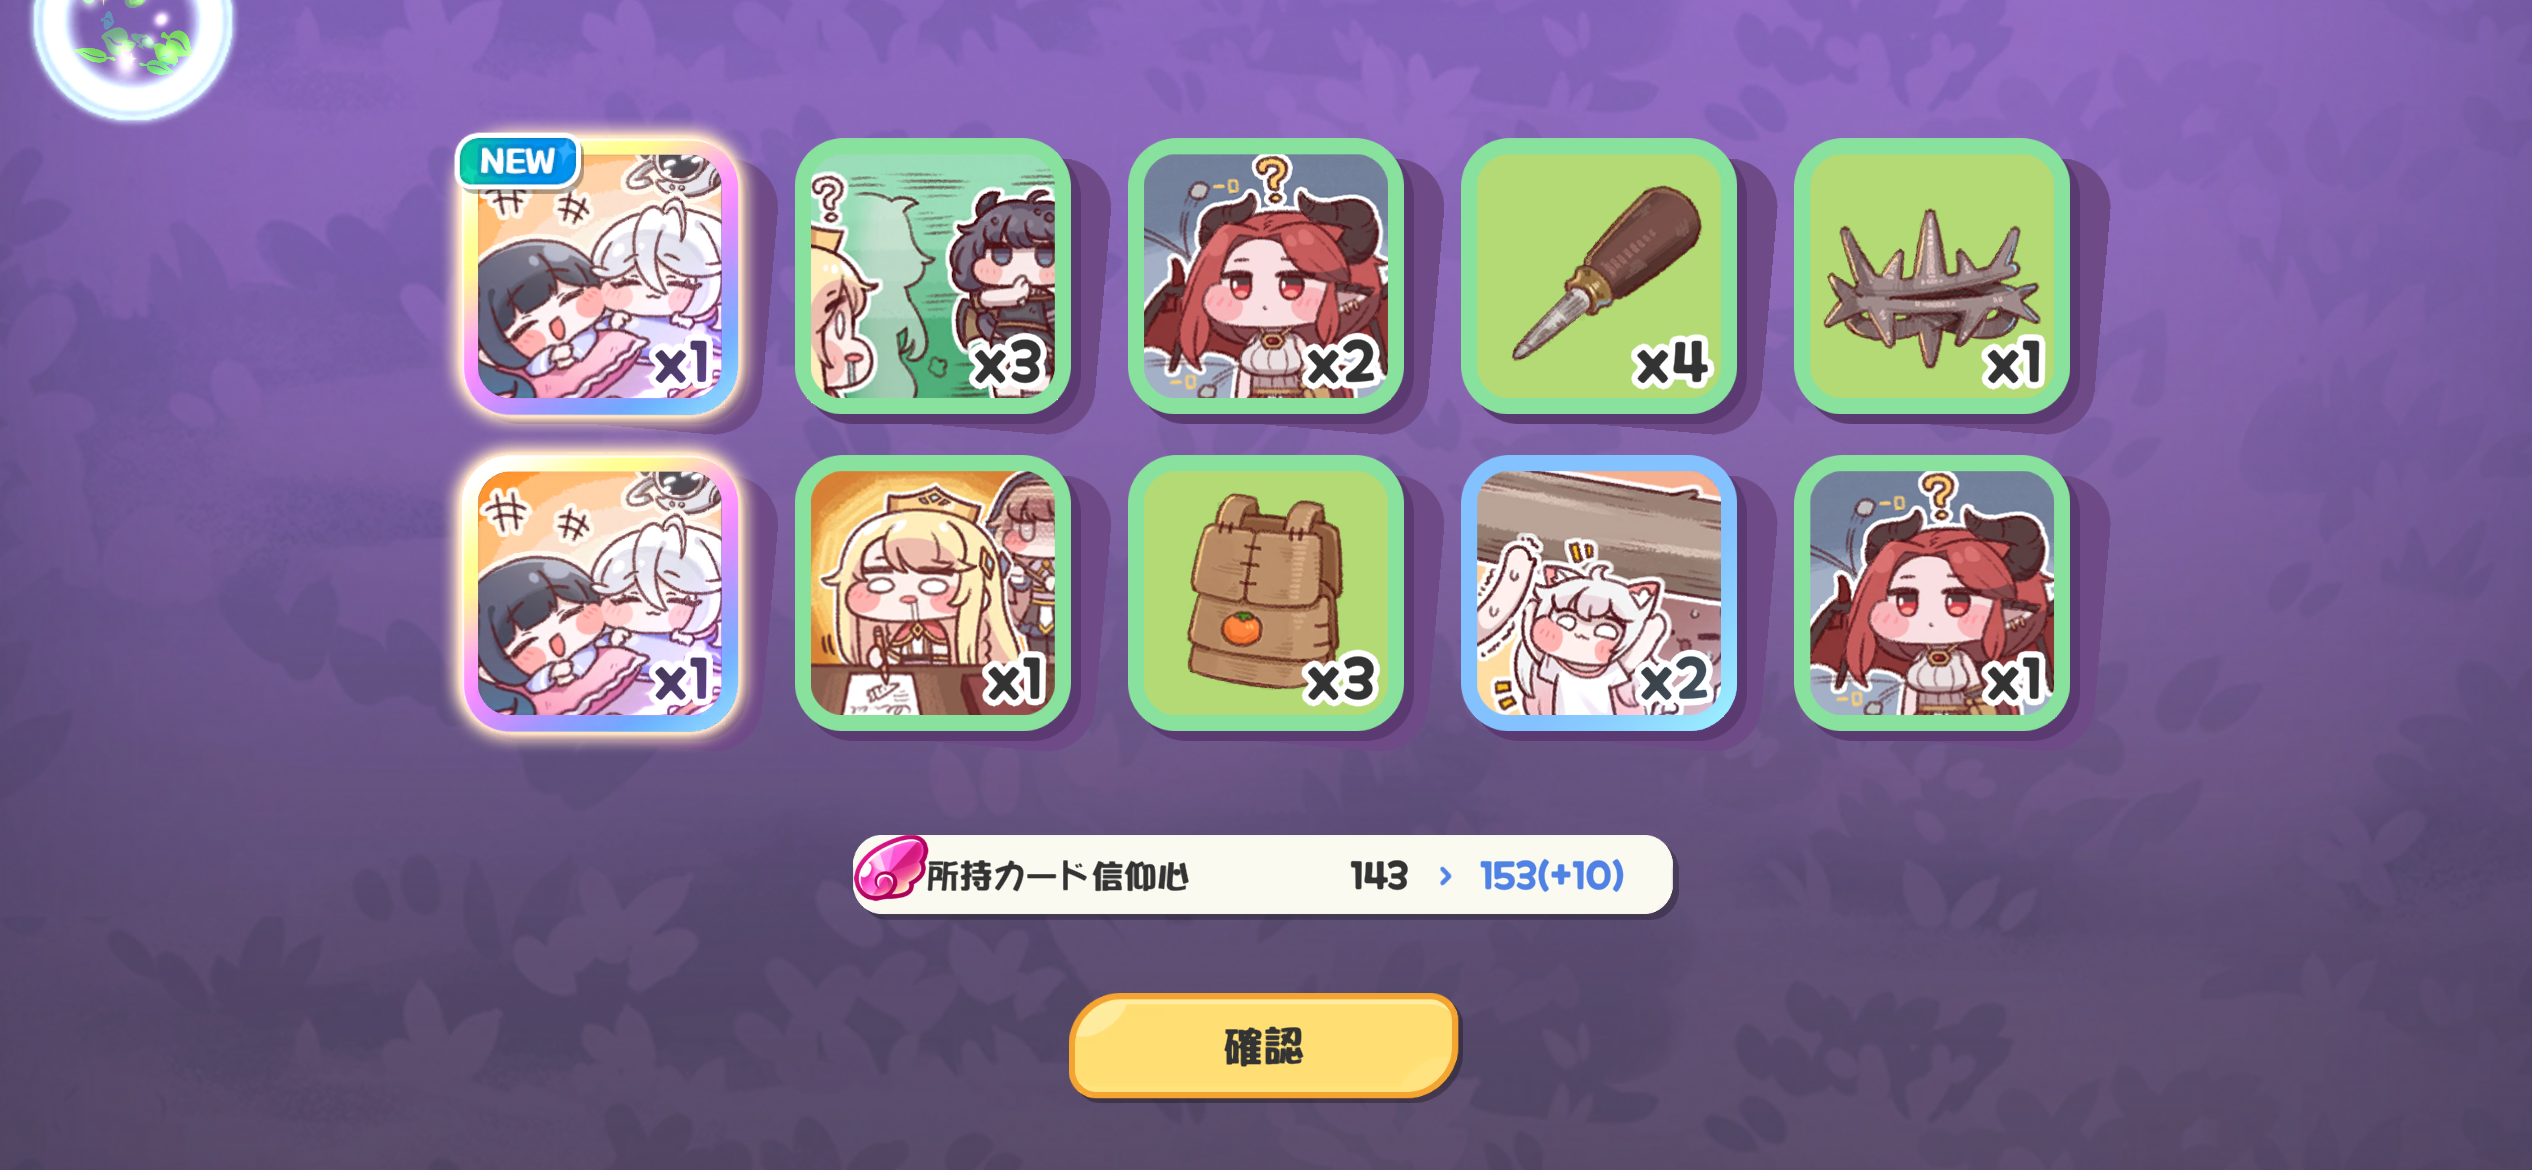Click the blue arrow between faith values
Viewport: 2532px width, 1170px height.
[1445, 876]
